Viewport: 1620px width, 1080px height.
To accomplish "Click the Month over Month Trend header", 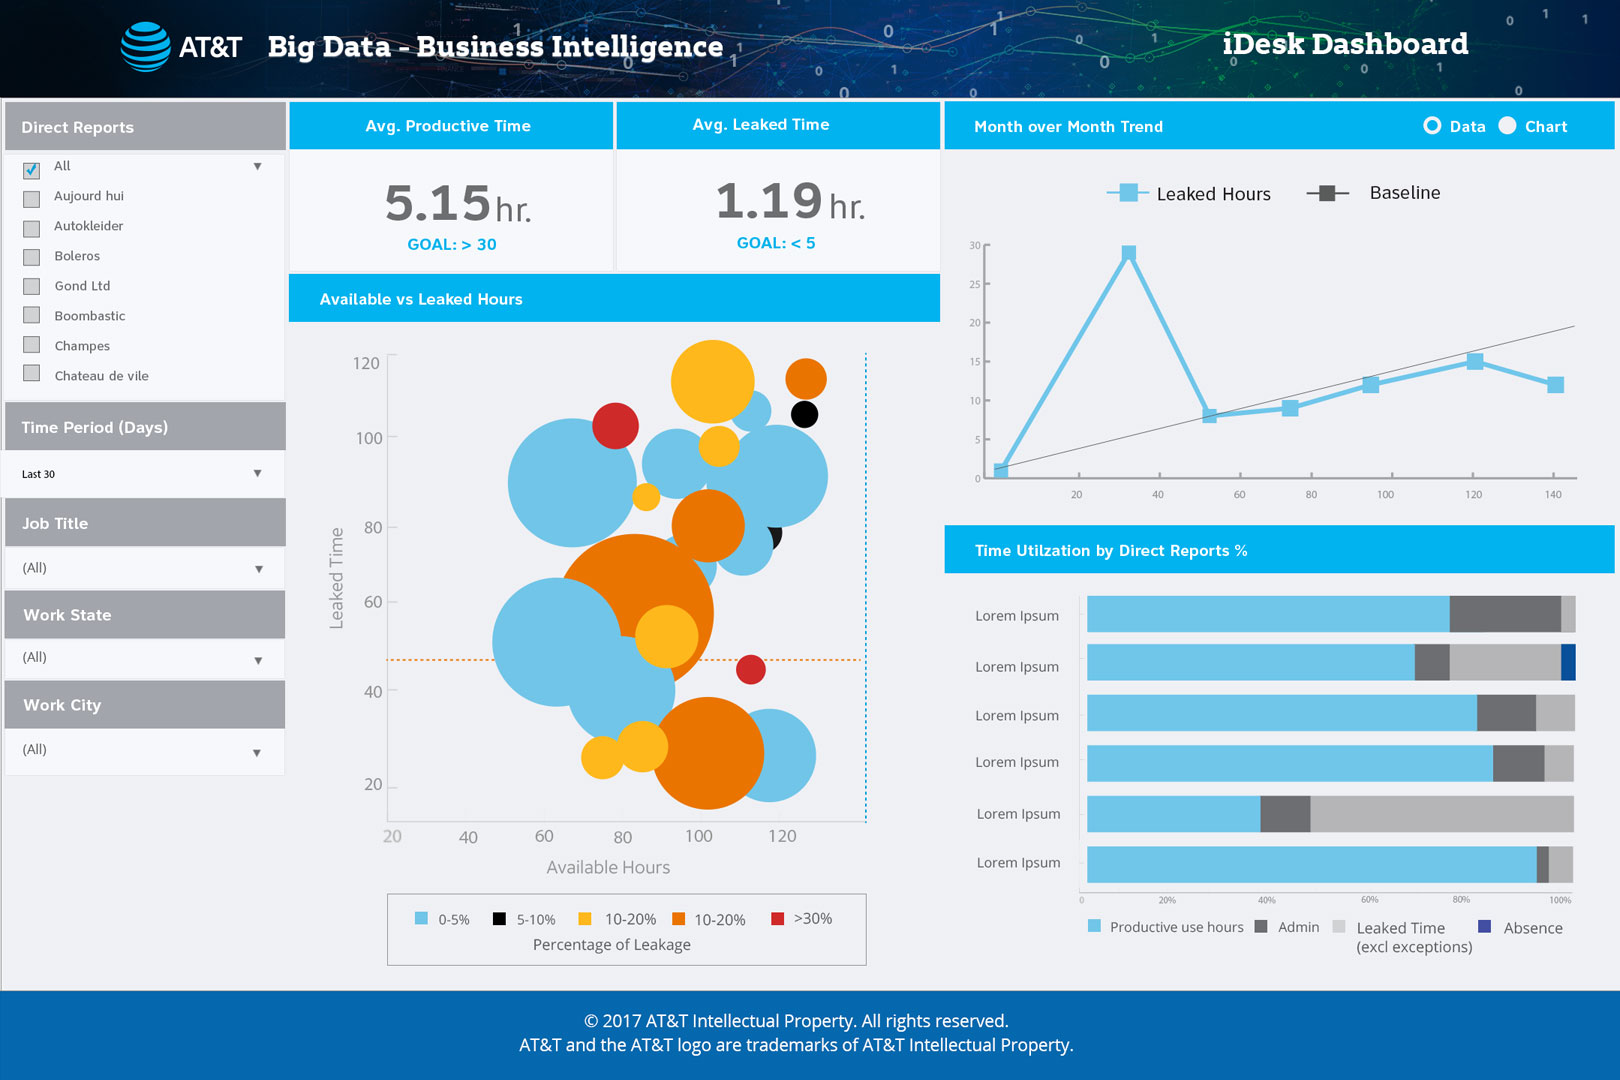I will pyautogui.click(x=1068, y=127).
